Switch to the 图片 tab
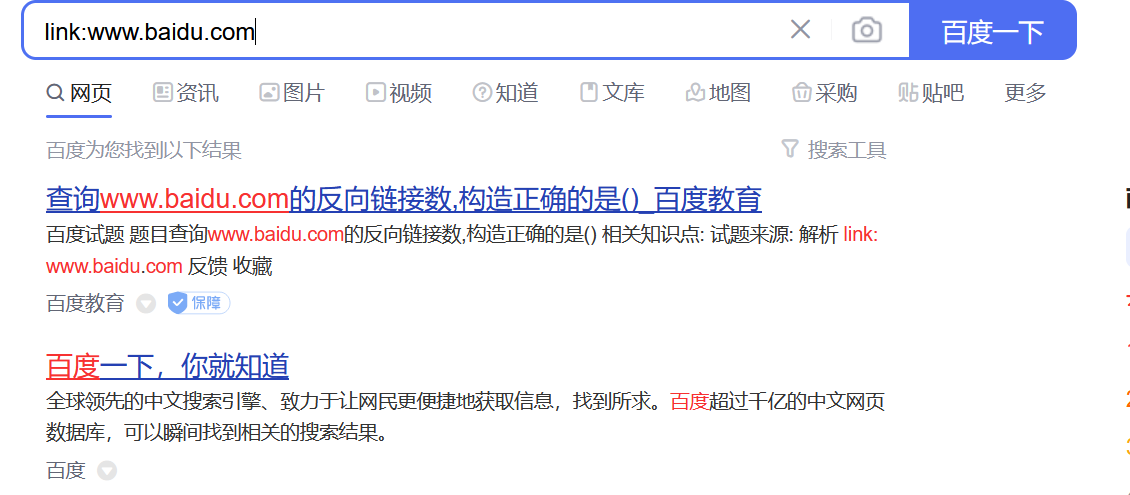 292,93
